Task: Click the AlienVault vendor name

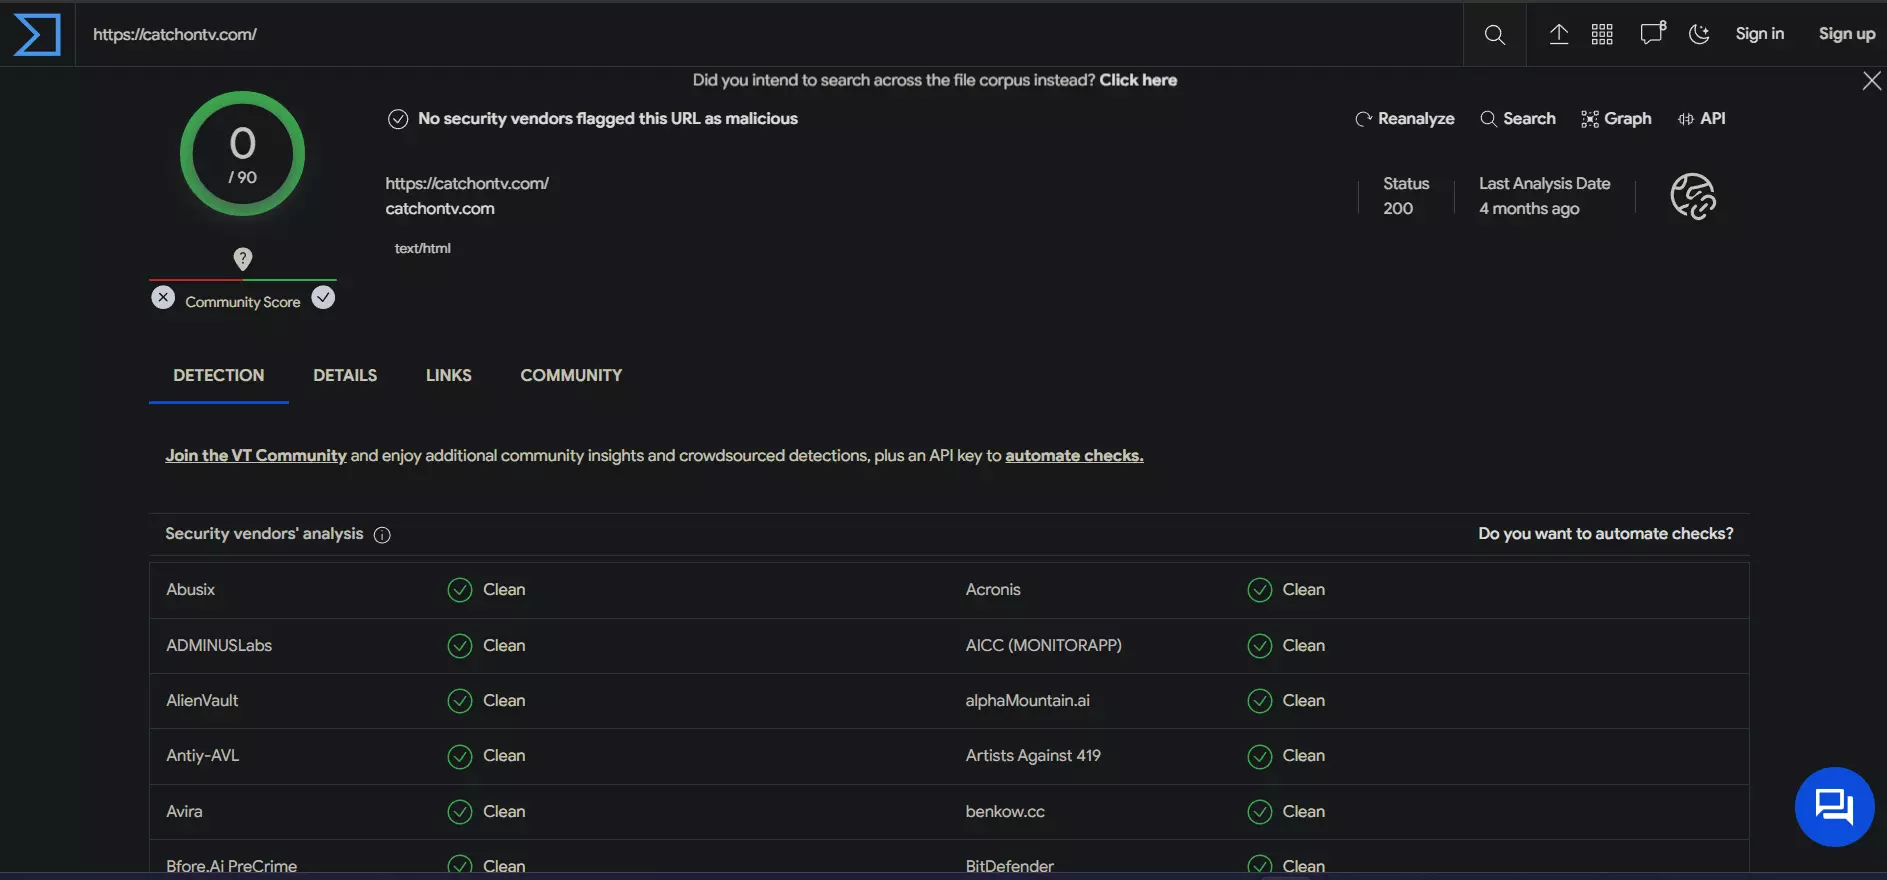Action: (202, 701)
